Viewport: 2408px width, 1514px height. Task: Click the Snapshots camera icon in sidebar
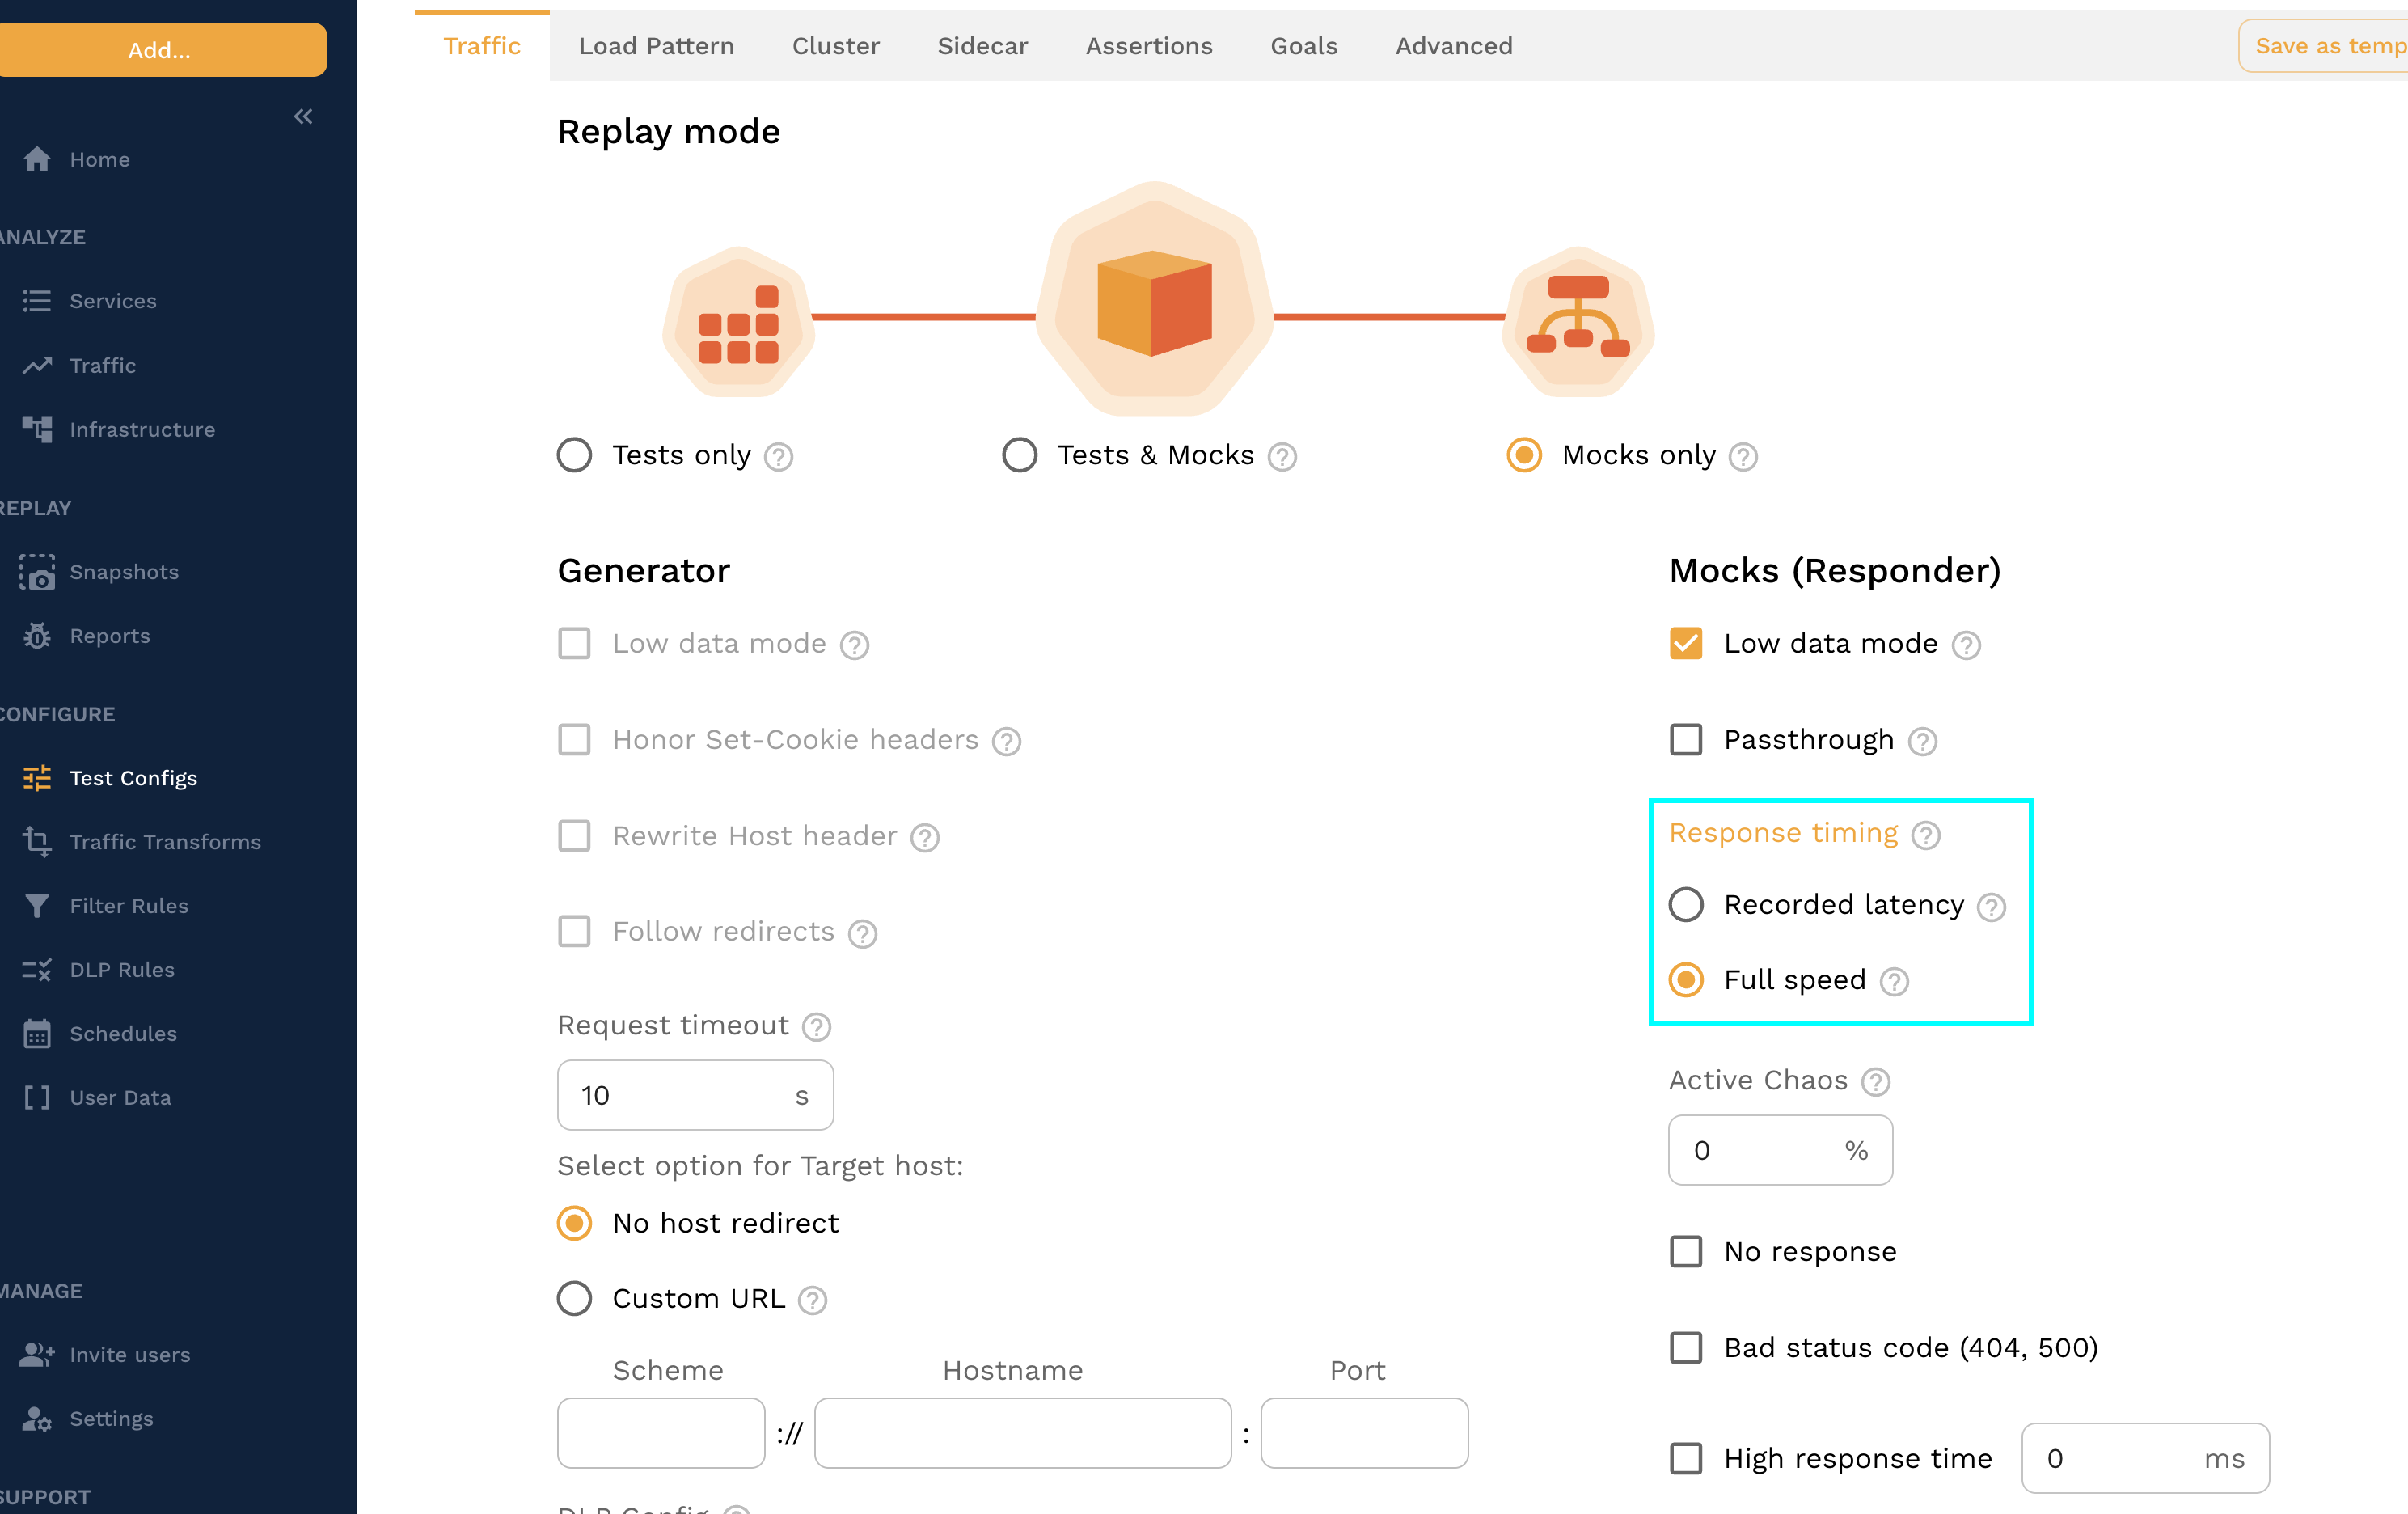37,572
